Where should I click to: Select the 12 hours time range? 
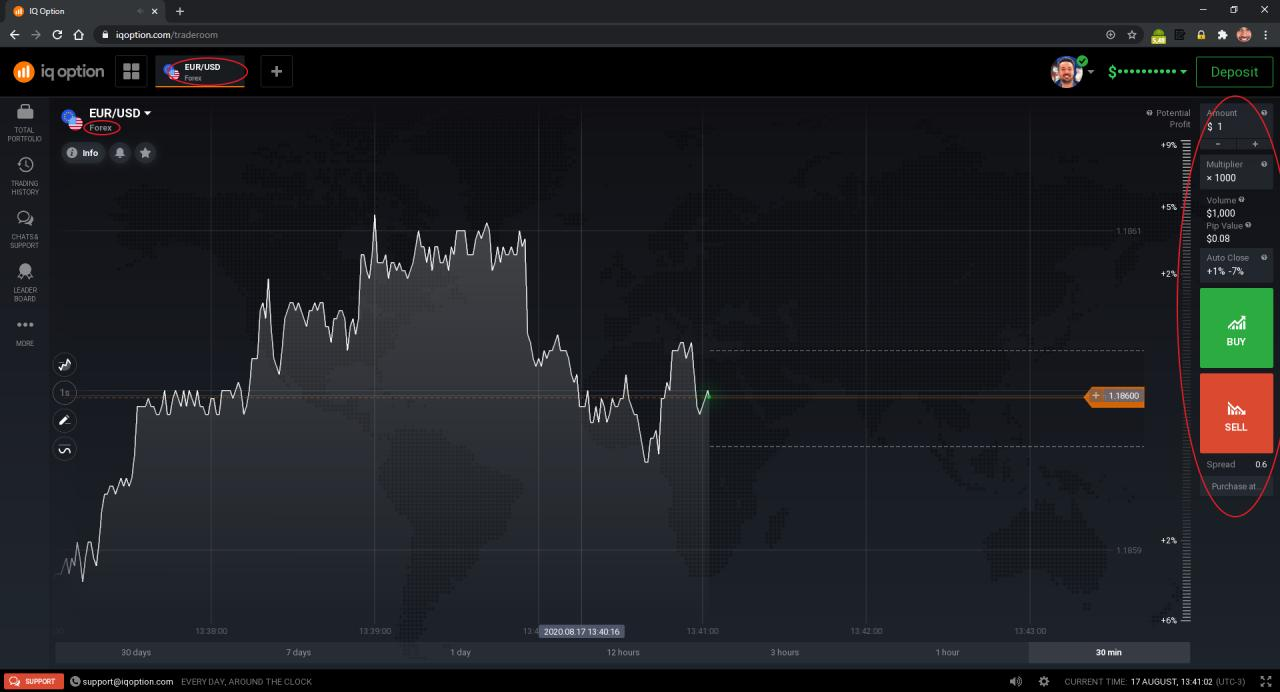pos(623,652)
